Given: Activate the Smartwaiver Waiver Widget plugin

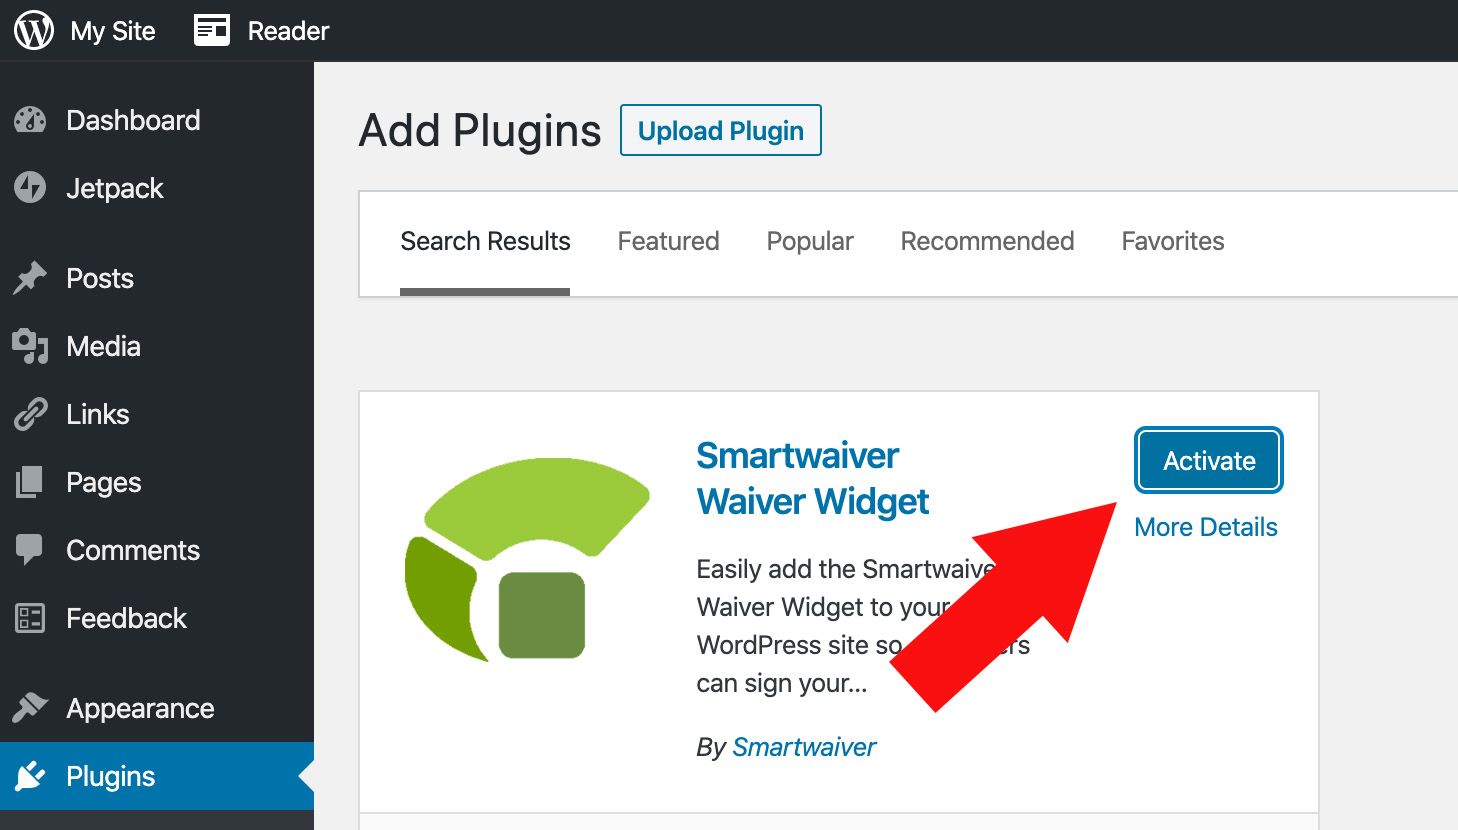Looking at the screenshot, I should point(1209,460).
